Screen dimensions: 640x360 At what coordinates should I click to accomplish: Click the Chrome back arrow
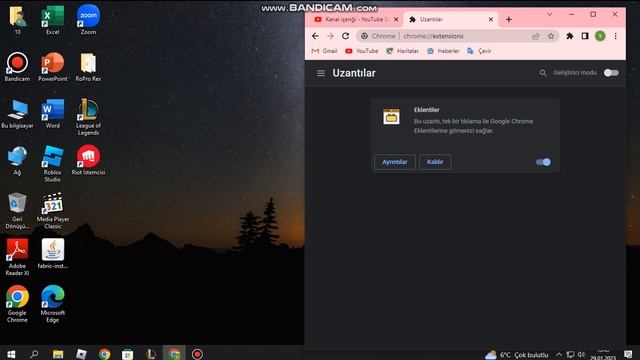pyautogui.click(x=315, y=36)
